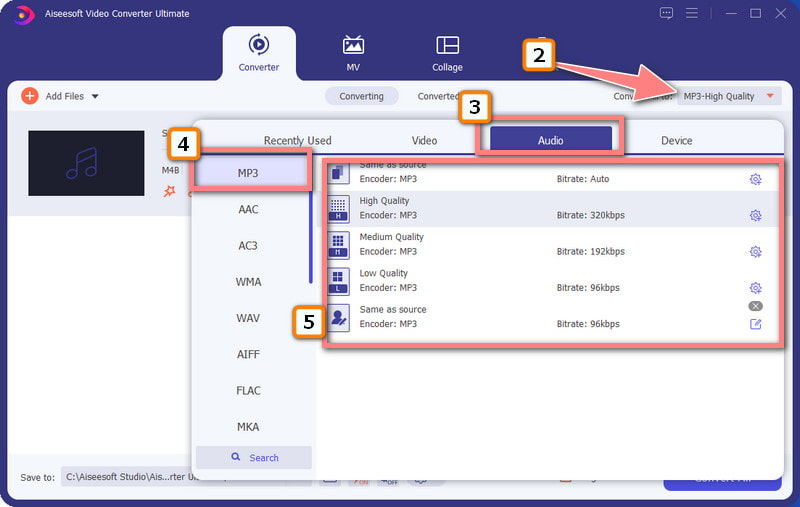Open the Device format tab
The height and width of the screenshot is (507, 800).
point(676,141)
